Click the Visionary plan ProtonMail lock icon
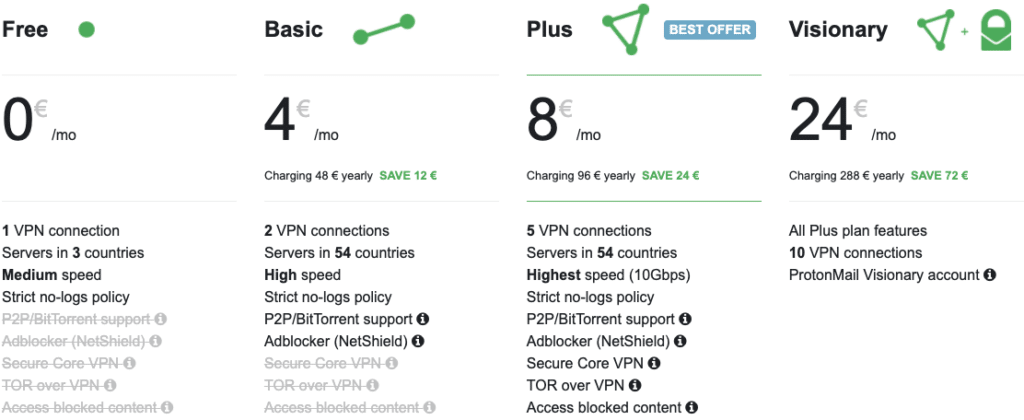The height and width of the screenshot is (420, 1024). tap(994, 31)
